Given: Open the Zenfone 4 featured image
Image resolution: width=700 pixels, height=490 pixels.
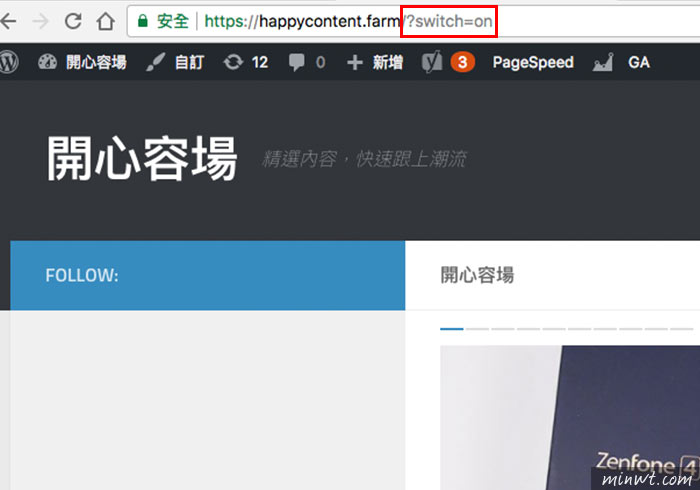Looking at the screenshot, I should pyautogui.click(x=570, y=418).
